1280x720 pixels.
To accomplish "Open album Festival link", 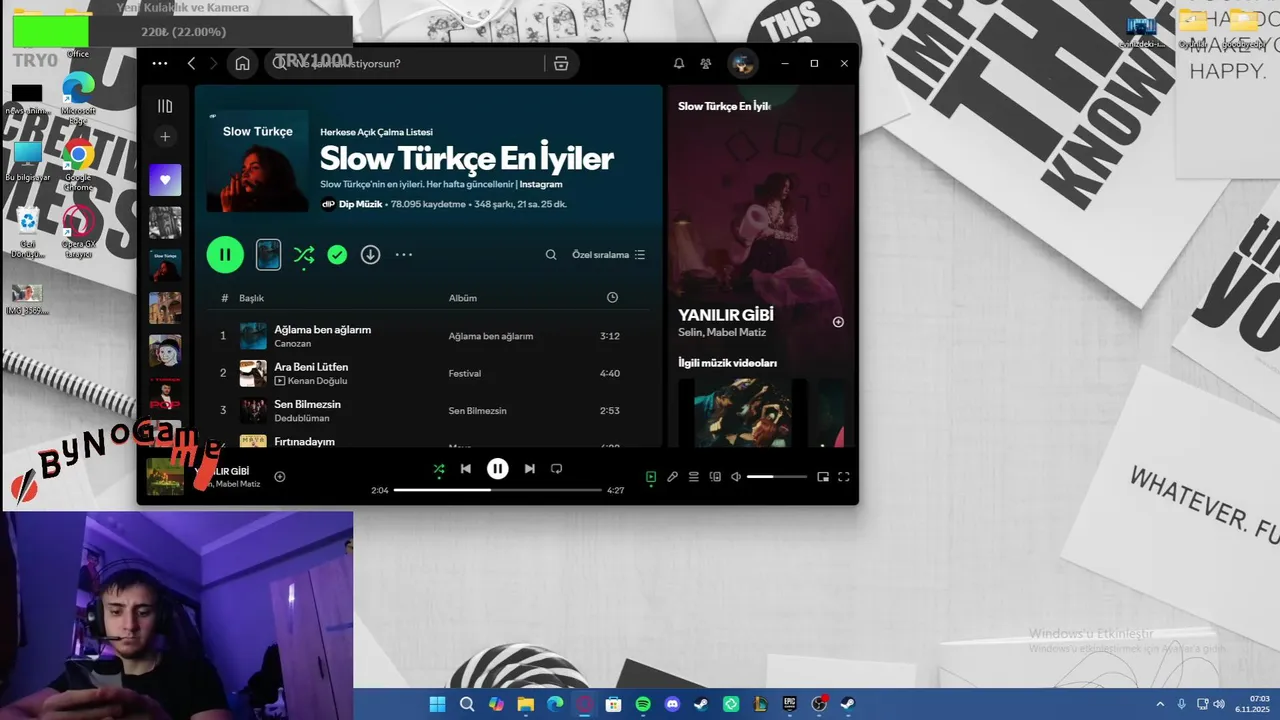I will tap(465, 373).
